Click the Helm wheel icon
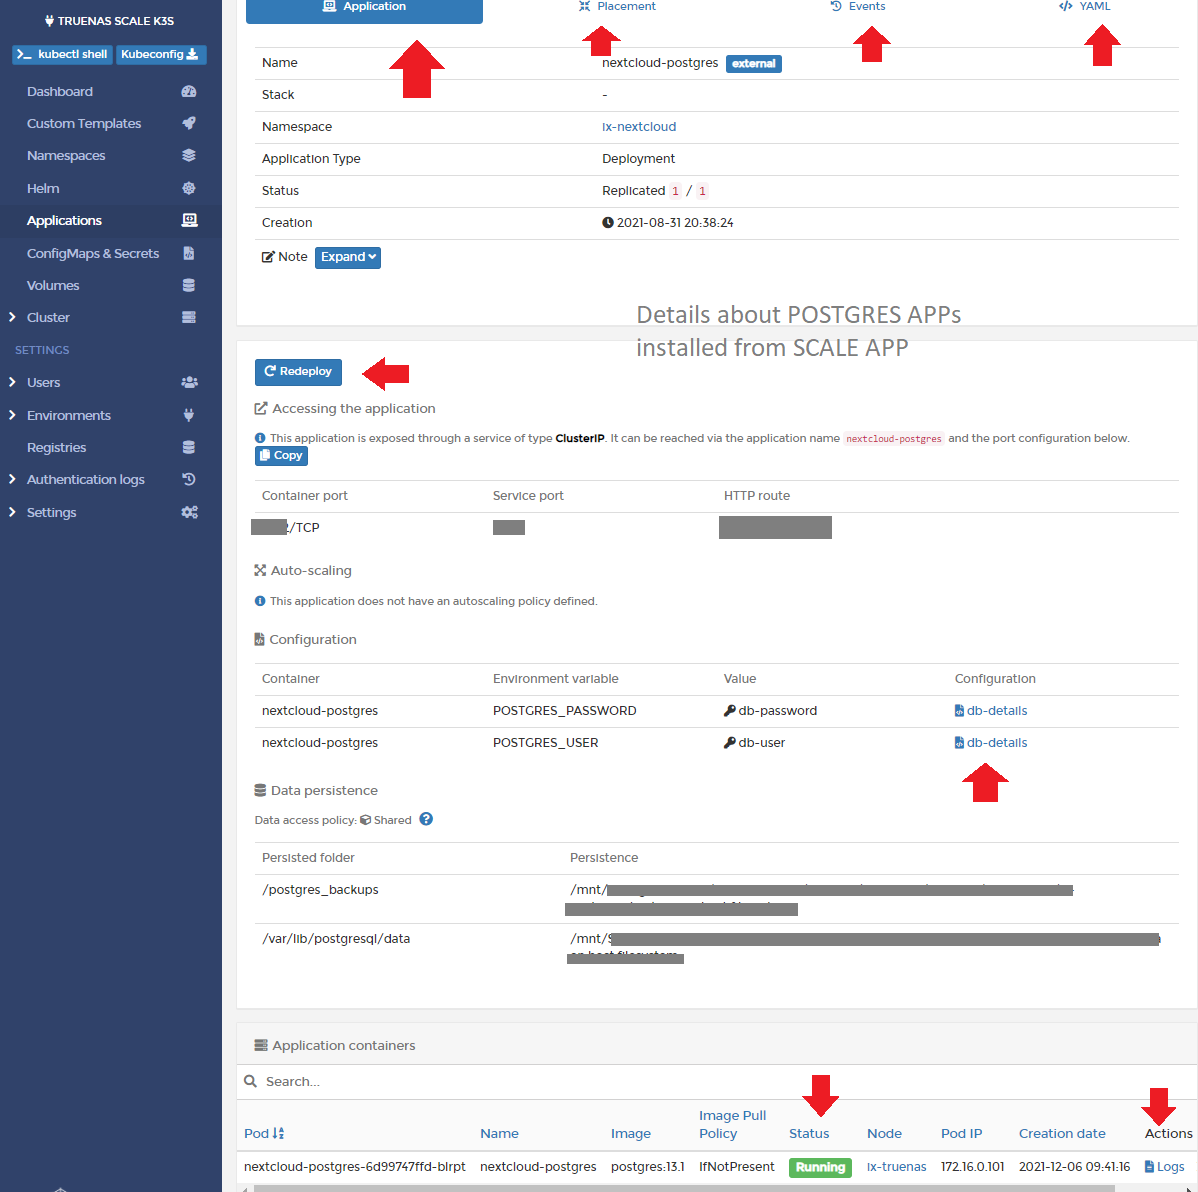The width and height of the screenshot is (1198, 1192). 189,188
